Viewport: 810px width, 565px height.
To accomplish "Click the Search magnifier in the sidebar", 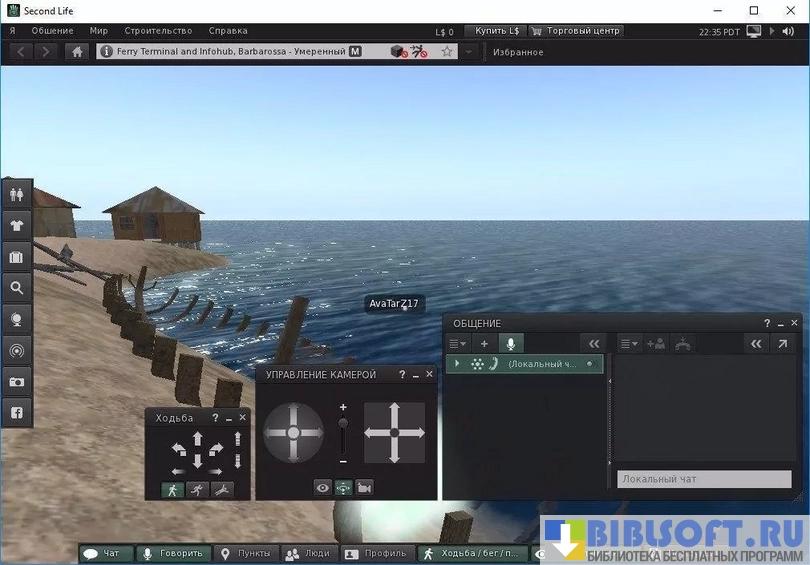I will tap(16, 288).
